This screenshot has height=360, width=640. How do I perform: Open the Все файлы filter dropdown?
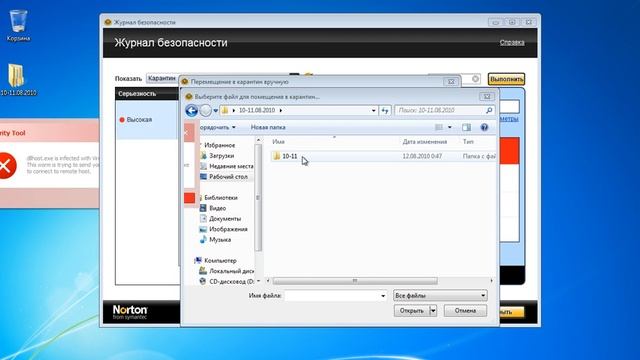440,296
